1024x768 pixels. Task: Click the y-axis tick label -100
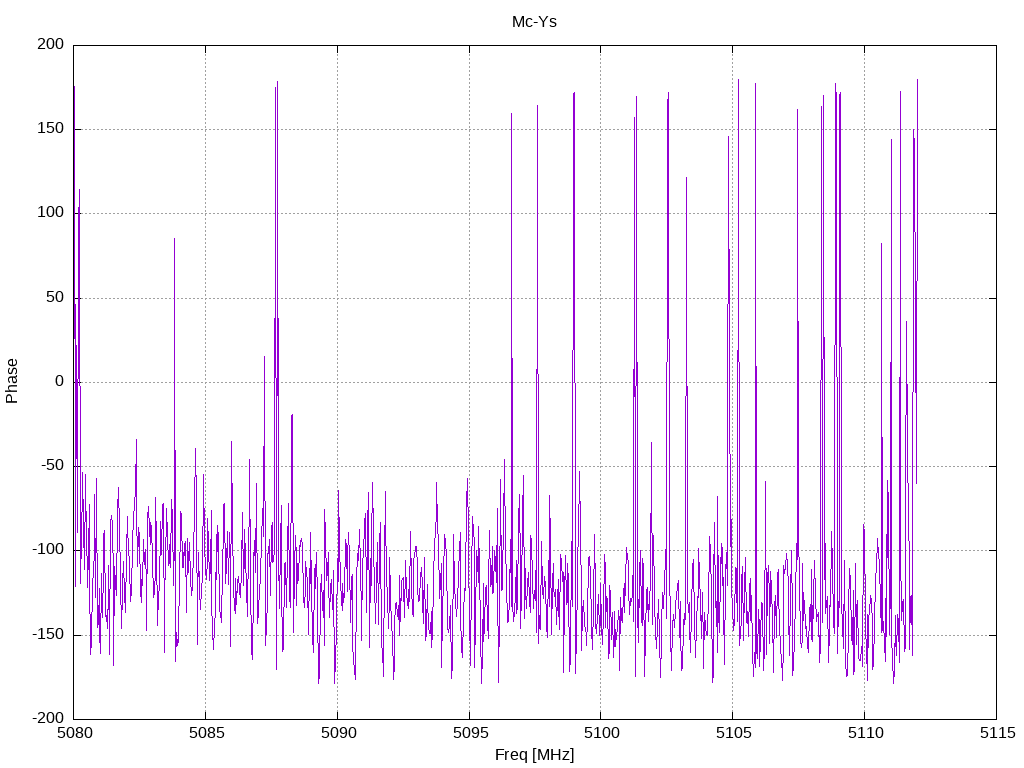click(48, 550)
